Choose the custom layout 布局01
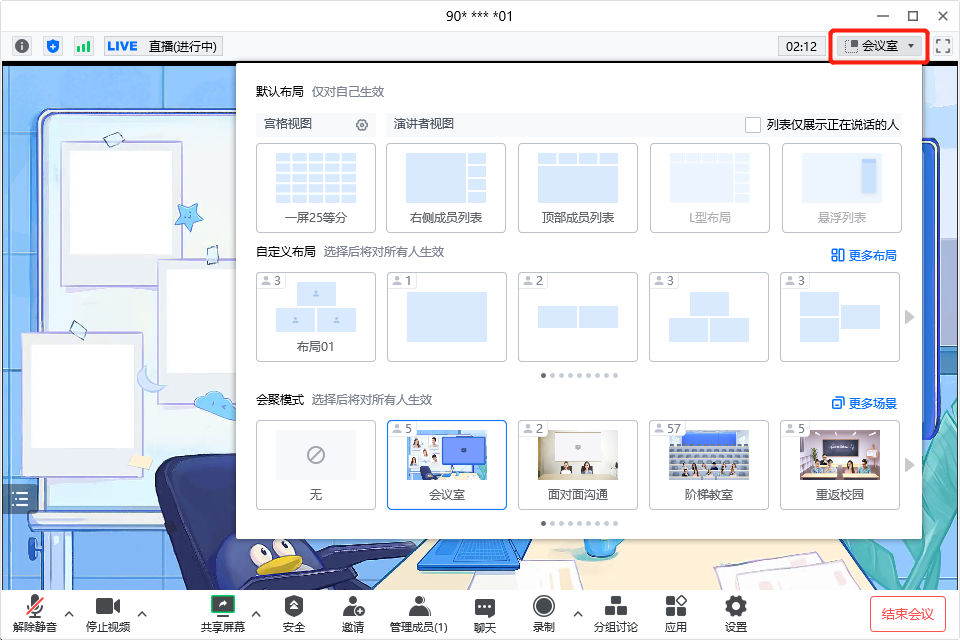Screen dimensions: 960x640 click(x=316, y=317)
